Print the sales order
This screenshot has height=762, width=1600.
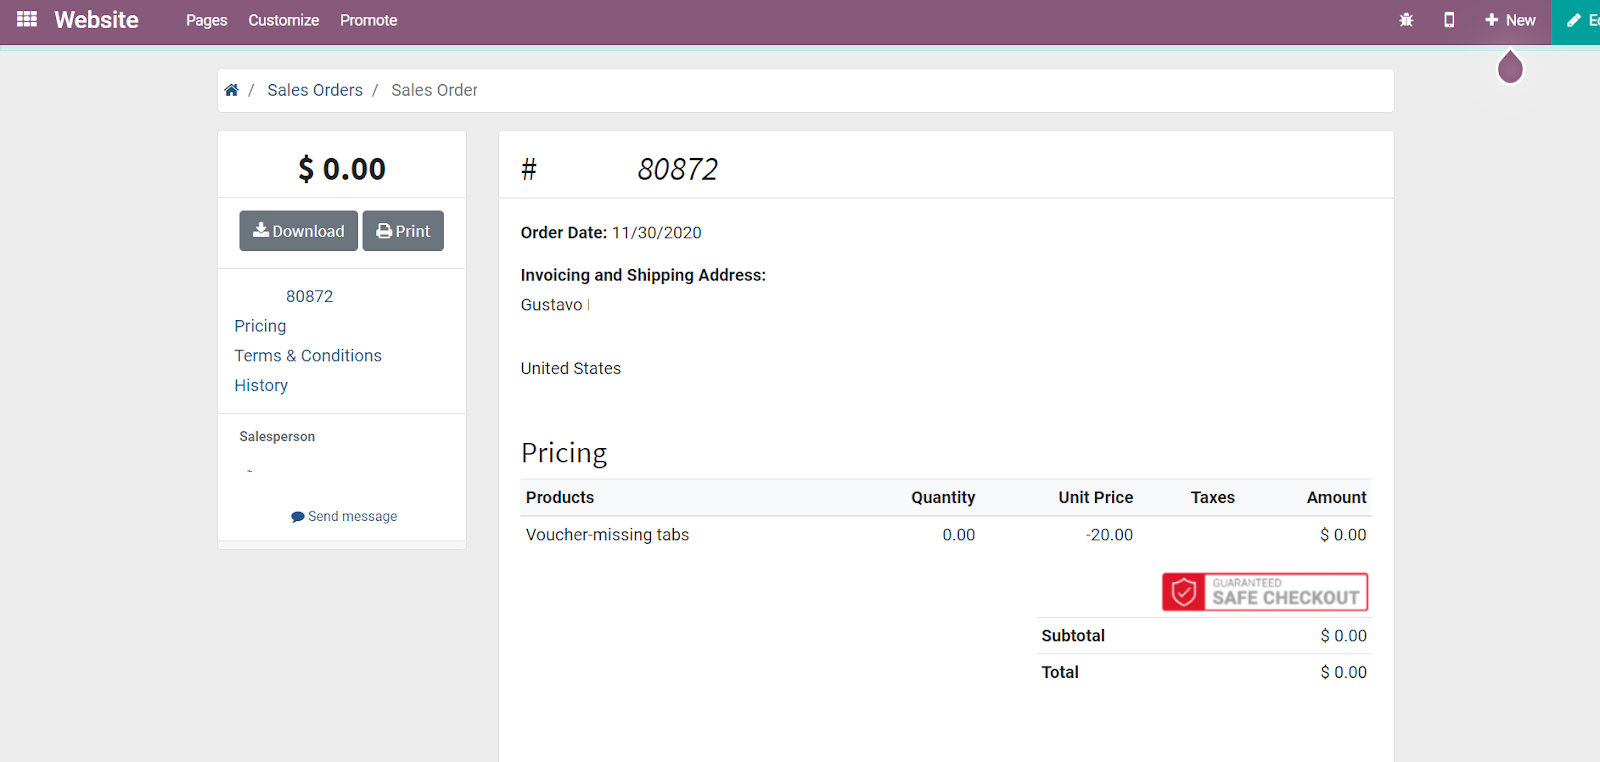click(403, 231)
